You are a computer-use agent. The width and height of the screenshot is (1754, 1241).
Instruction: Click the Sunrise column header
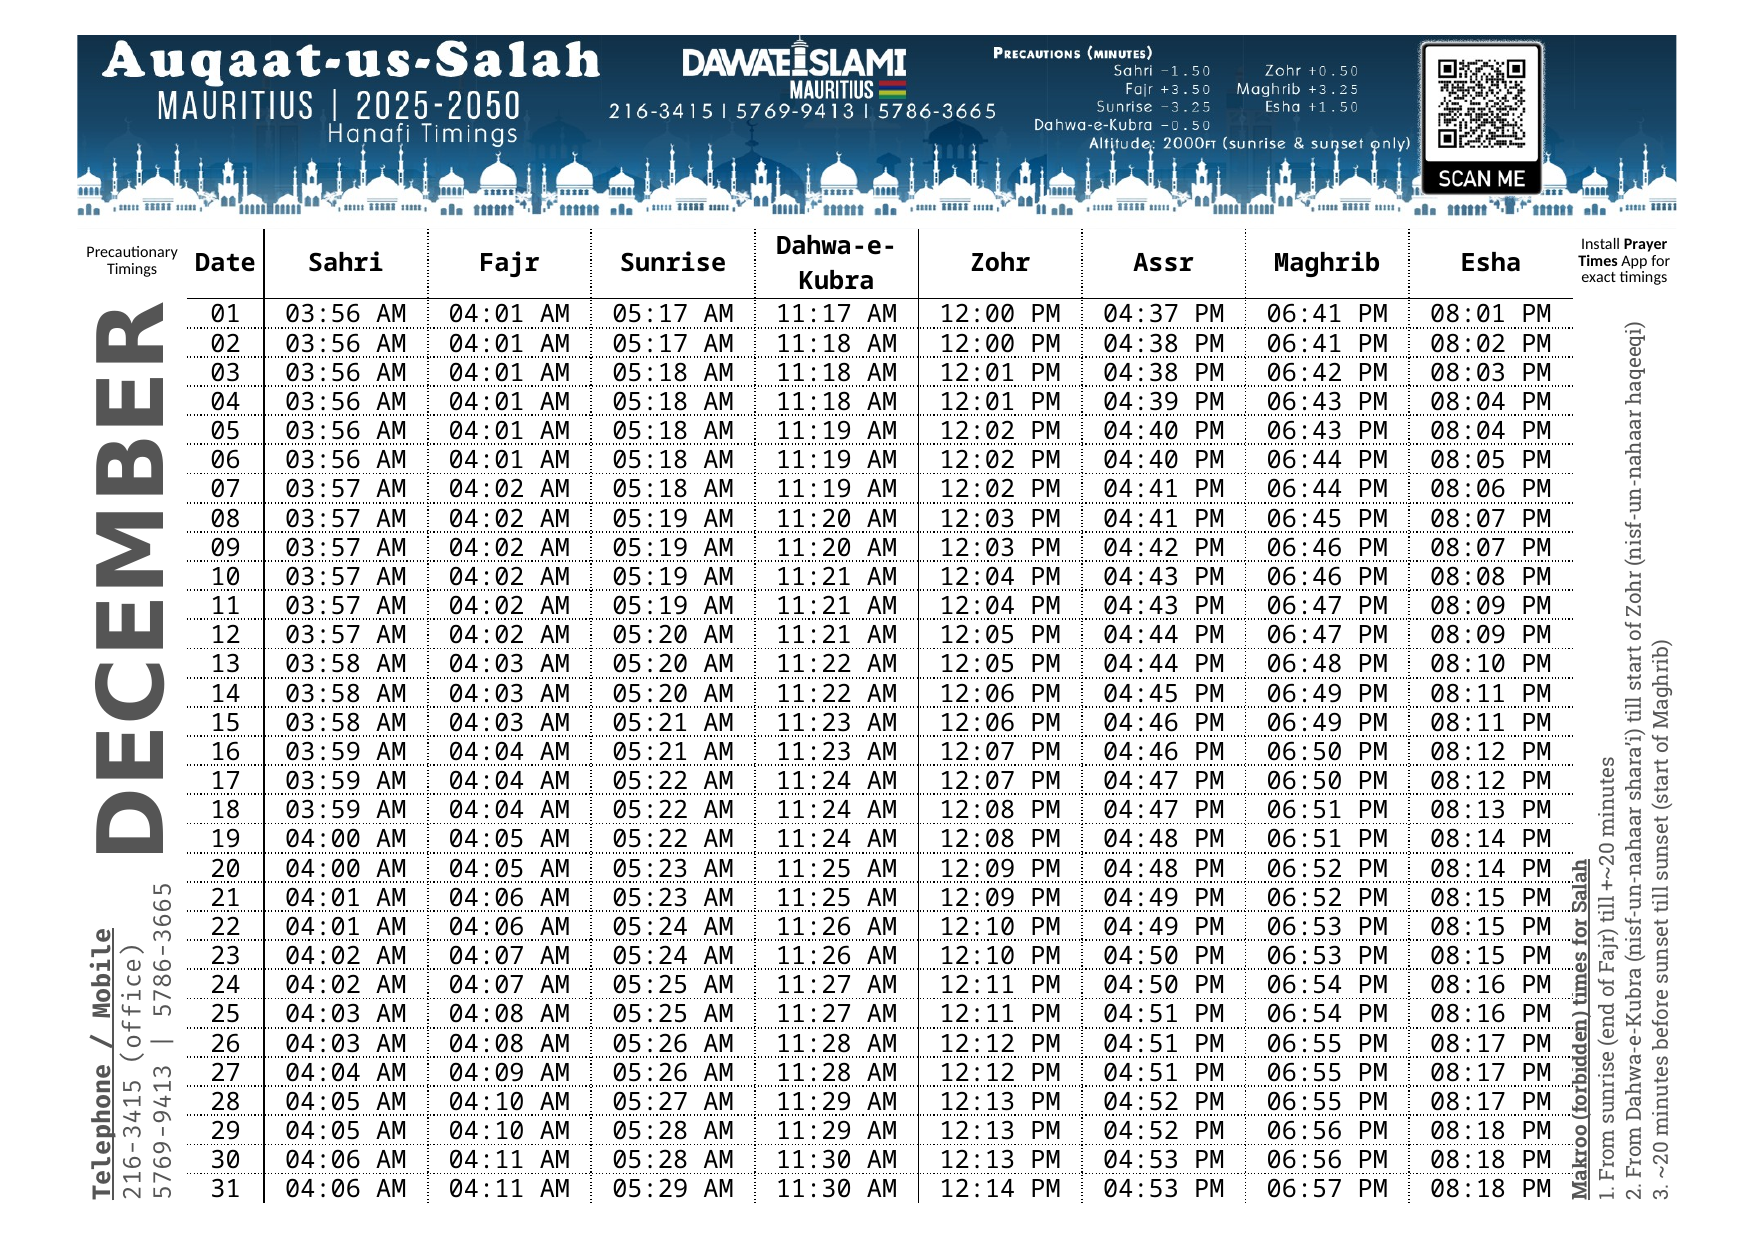[x=672, y=263]
